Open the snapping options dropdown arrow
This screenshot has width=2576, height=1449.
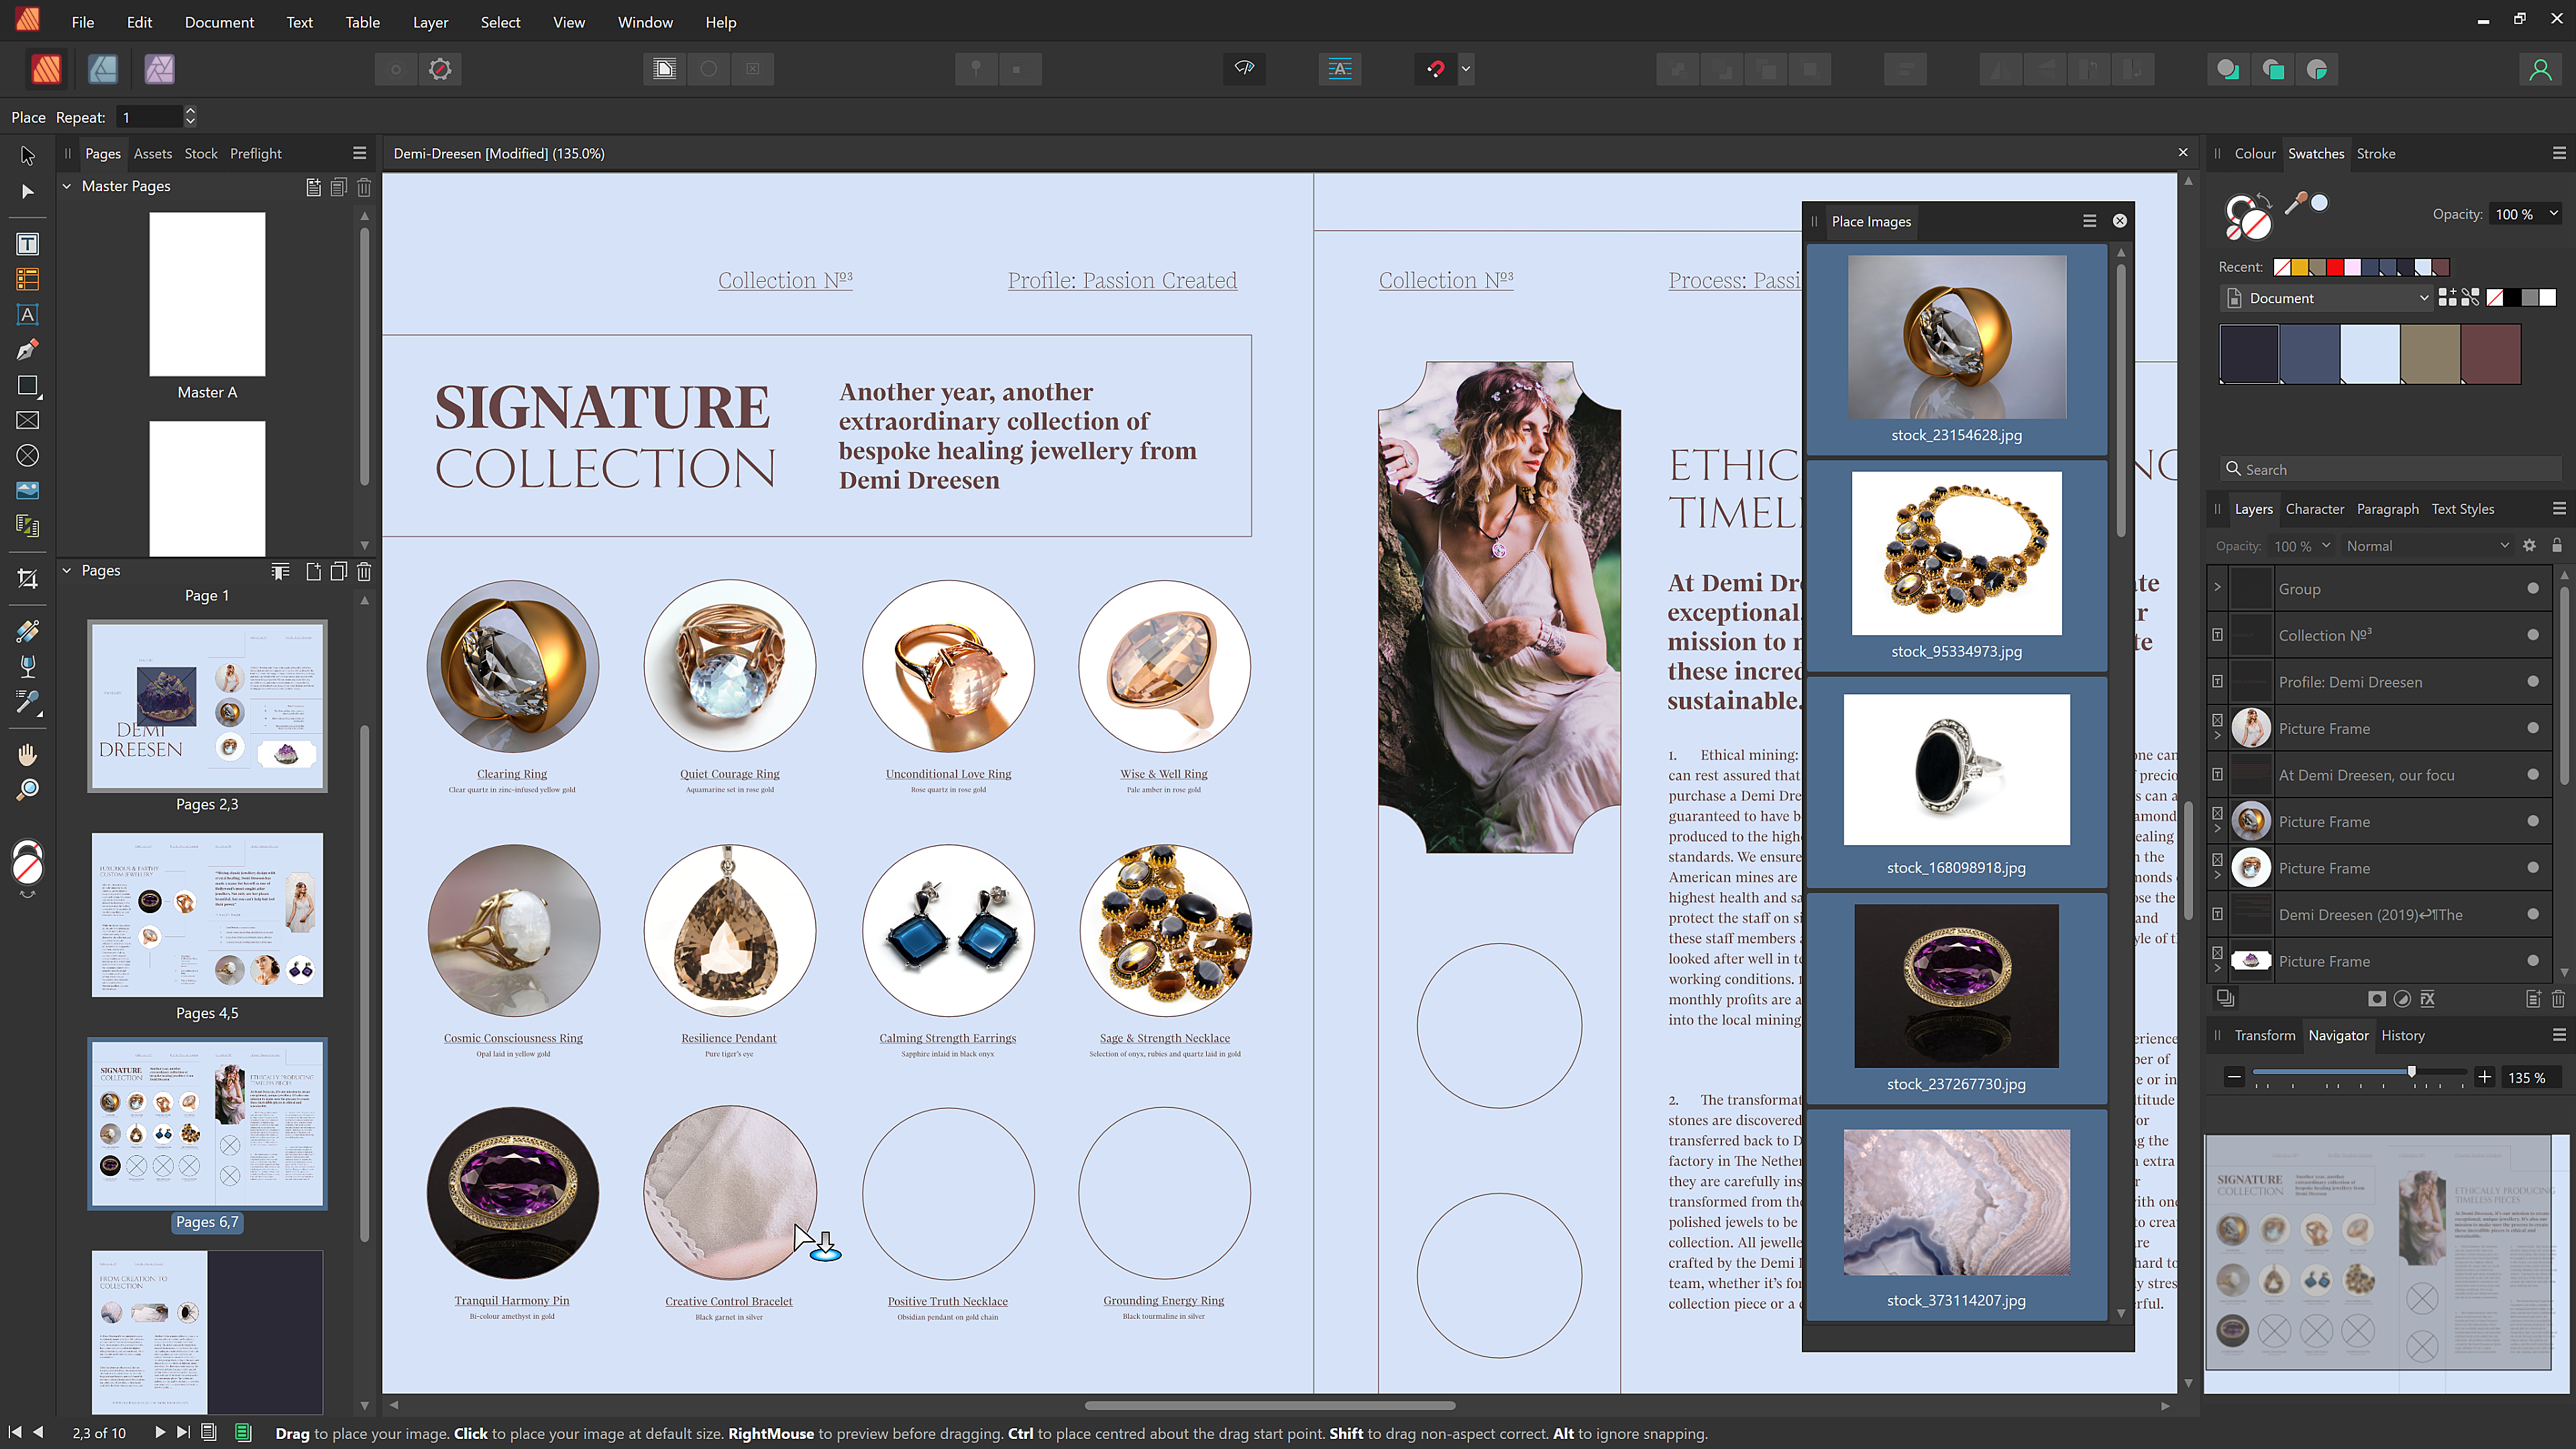coord(1466,69)
